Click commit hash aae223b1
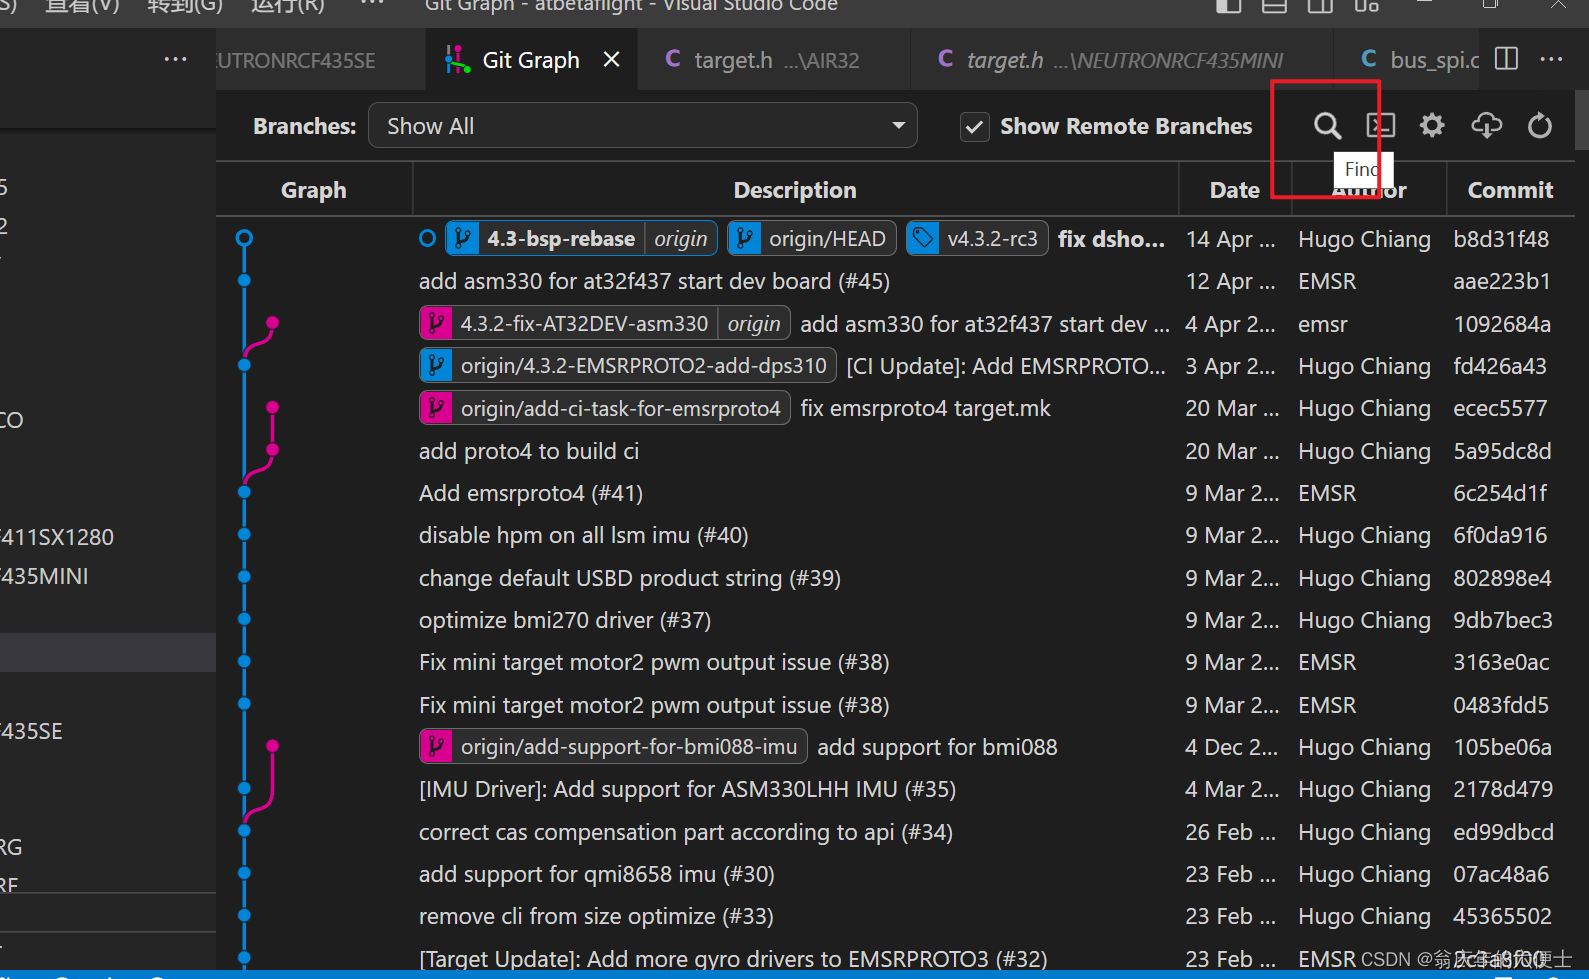This screenshot has height=979, width=1589. [1501, 281]
